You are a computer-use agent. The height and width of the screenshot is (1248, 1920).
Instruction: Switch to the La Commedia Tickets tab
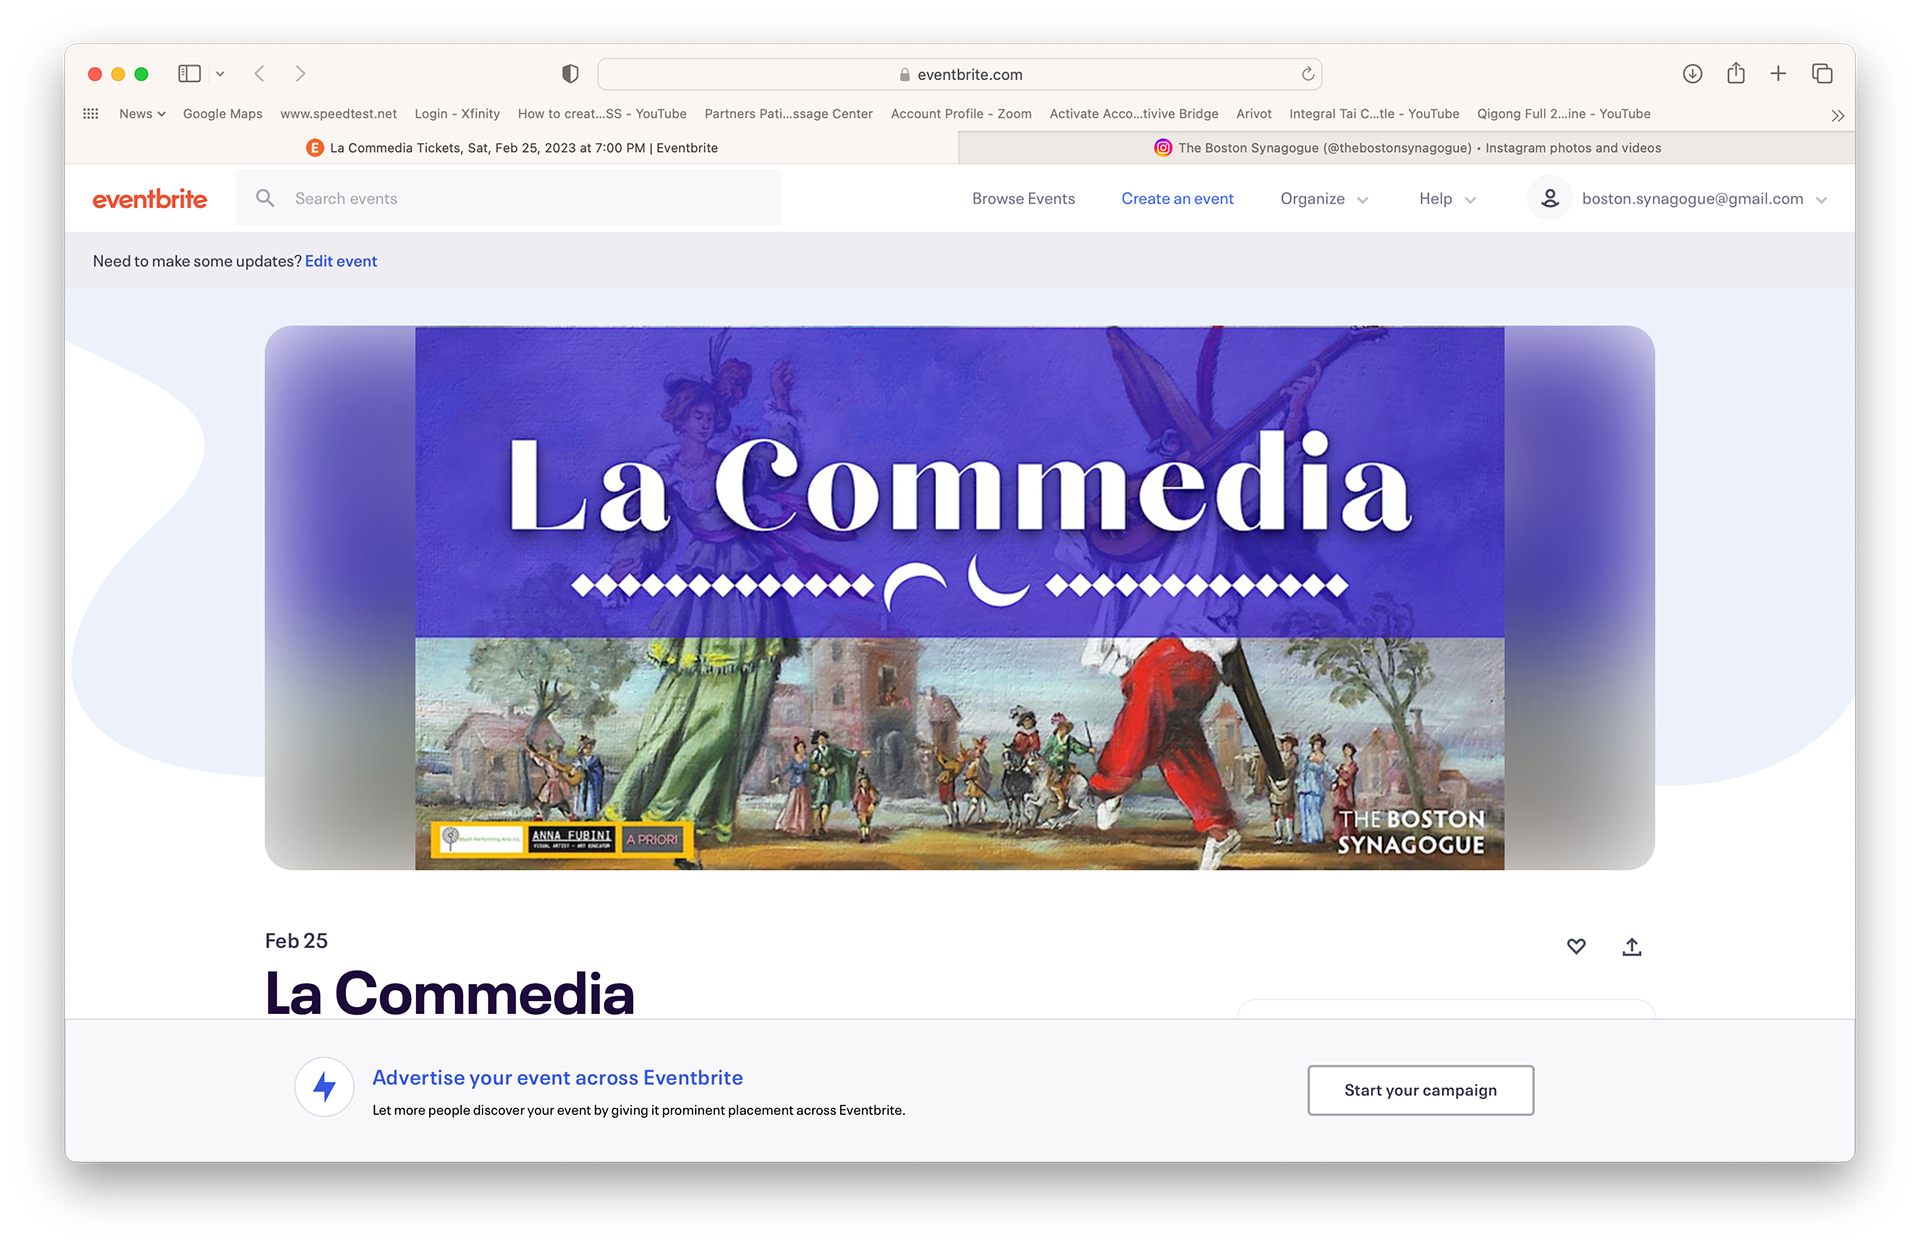point(512,148)
